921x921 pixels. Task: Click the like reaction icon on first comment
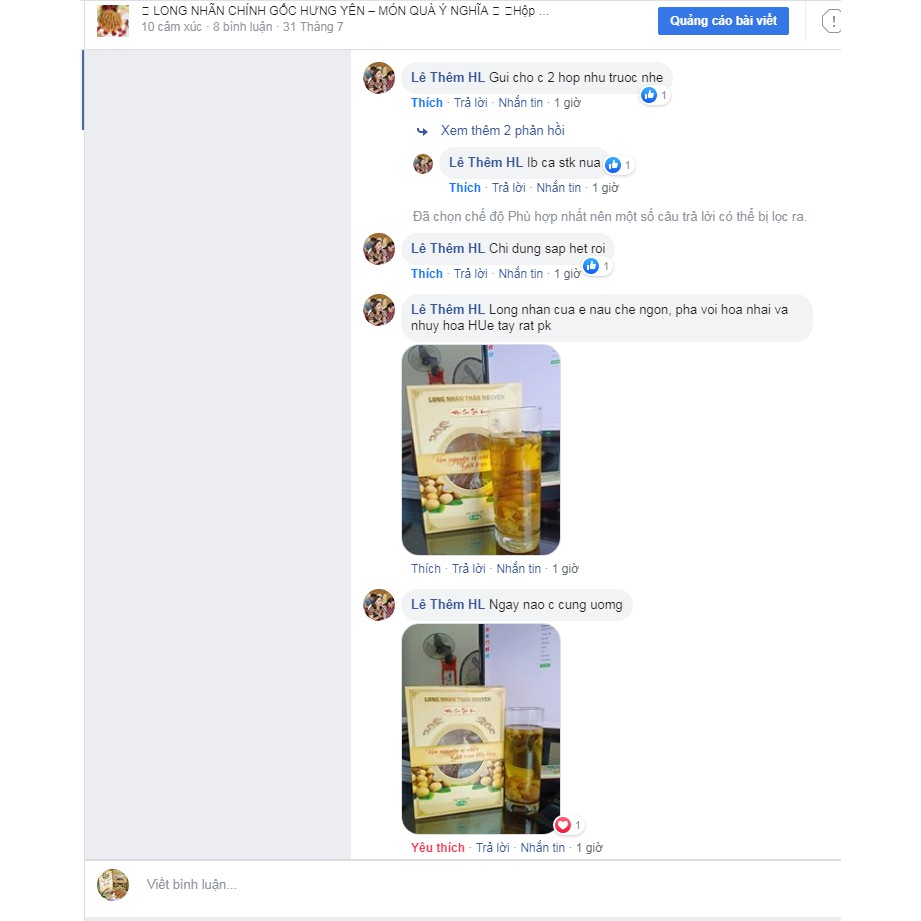coord(648,95)
